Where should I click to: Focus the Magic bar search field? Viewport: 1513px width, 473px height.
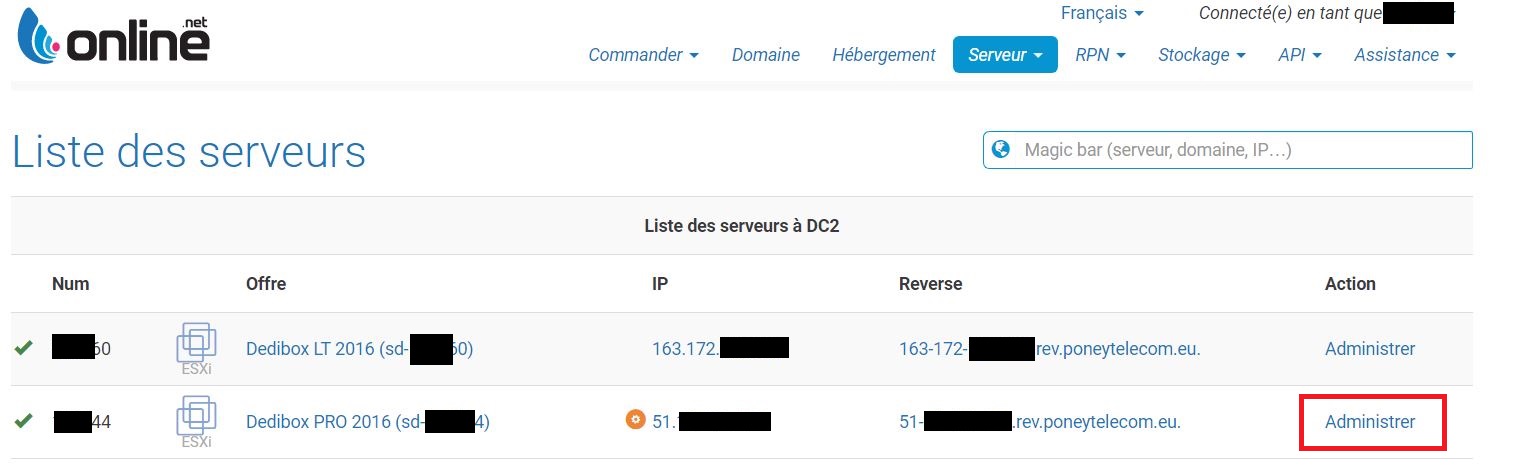point(1228,150)
